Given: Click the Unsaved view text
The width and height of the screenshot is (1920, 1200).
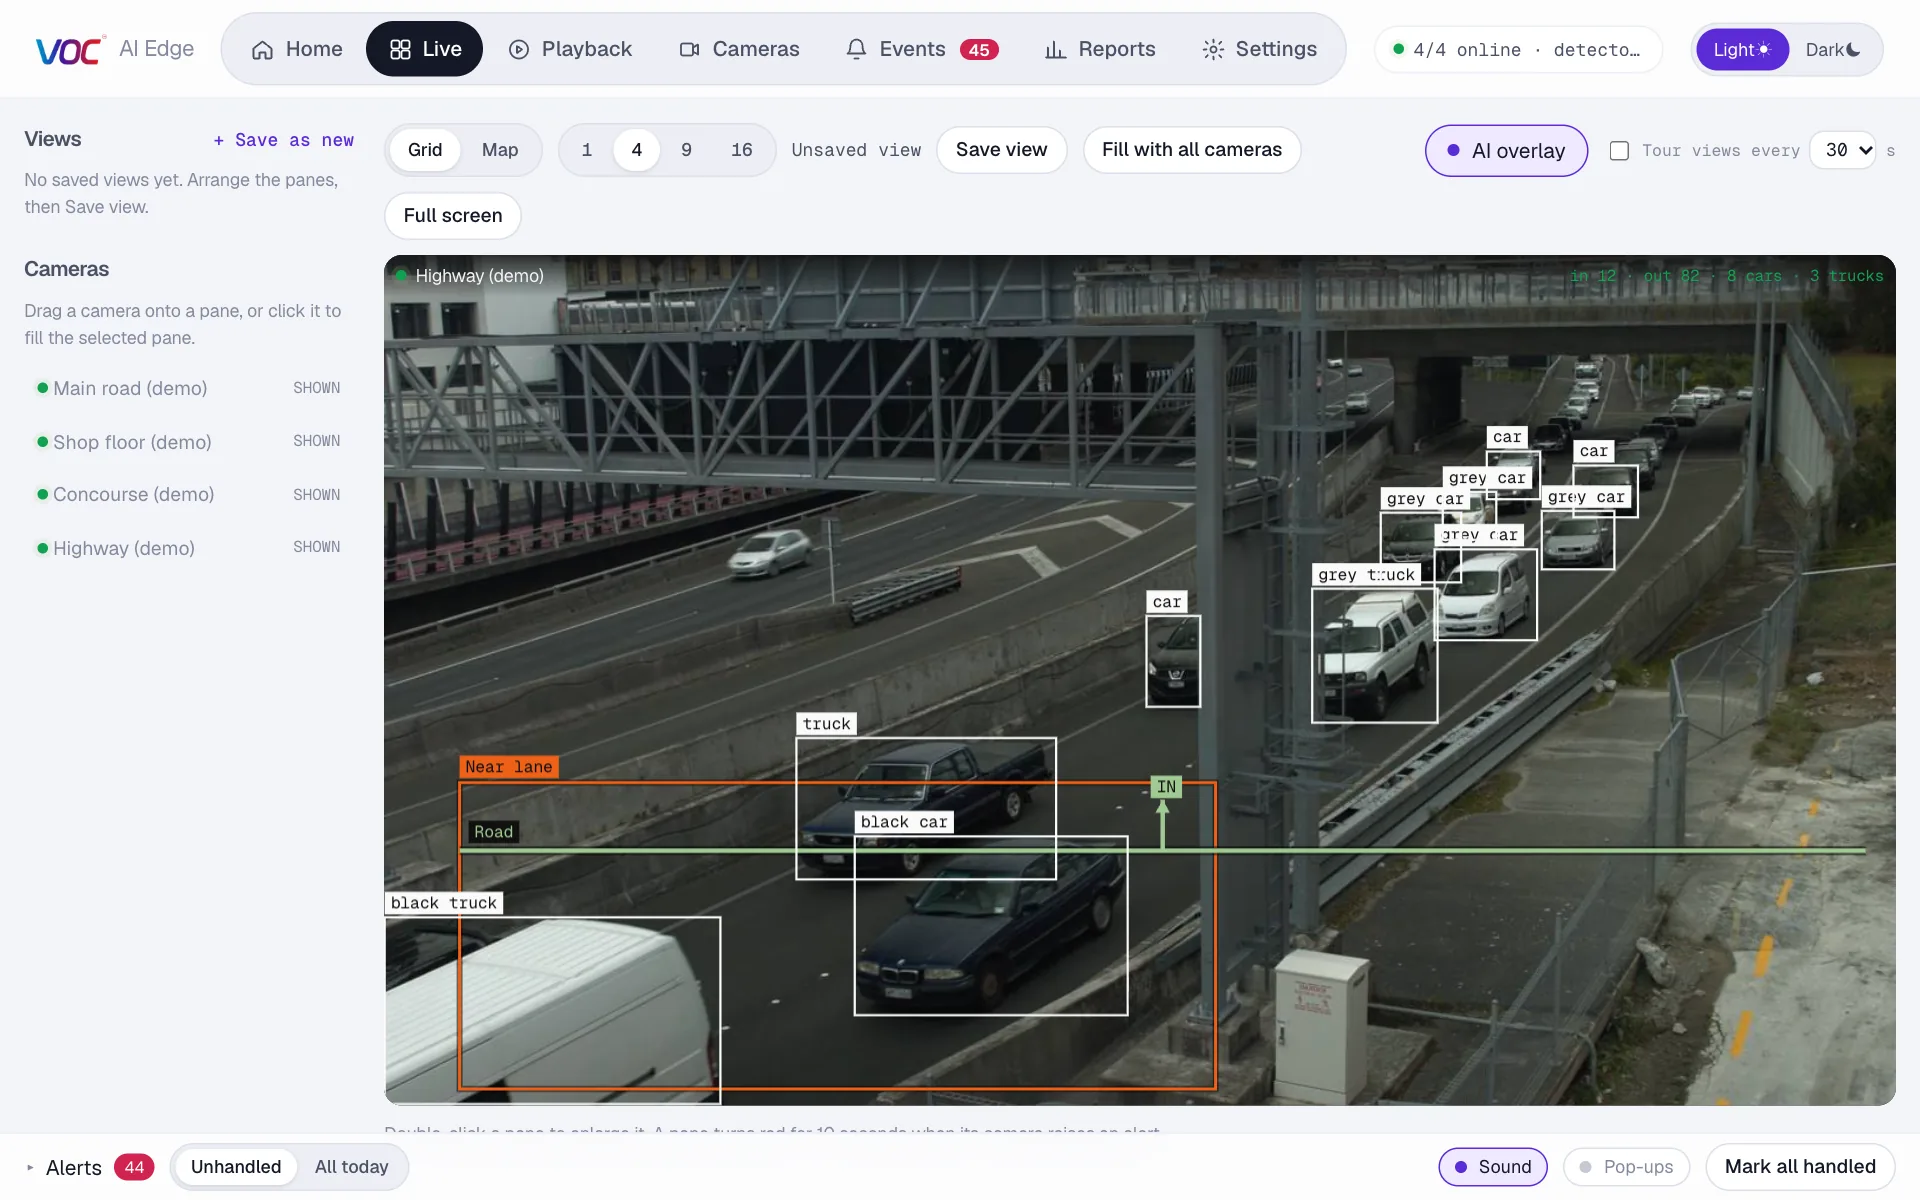Looking at the screenshot, I should [856, 150].
